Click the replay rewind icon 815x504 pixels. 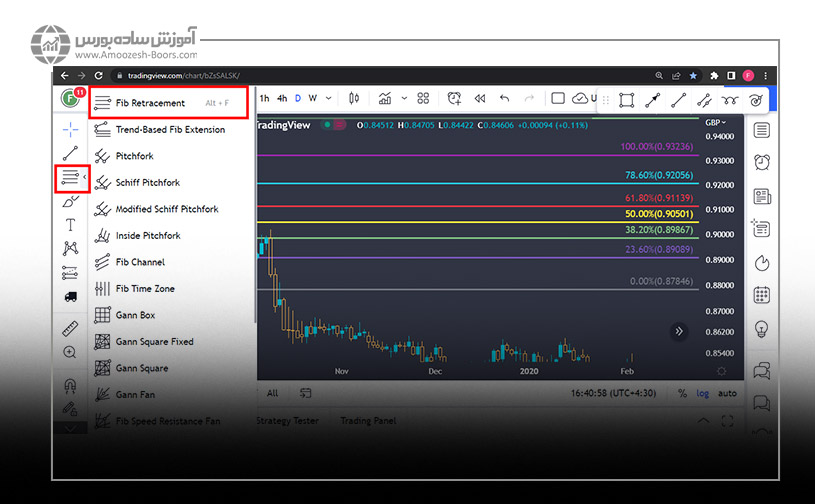pos(480,98)
